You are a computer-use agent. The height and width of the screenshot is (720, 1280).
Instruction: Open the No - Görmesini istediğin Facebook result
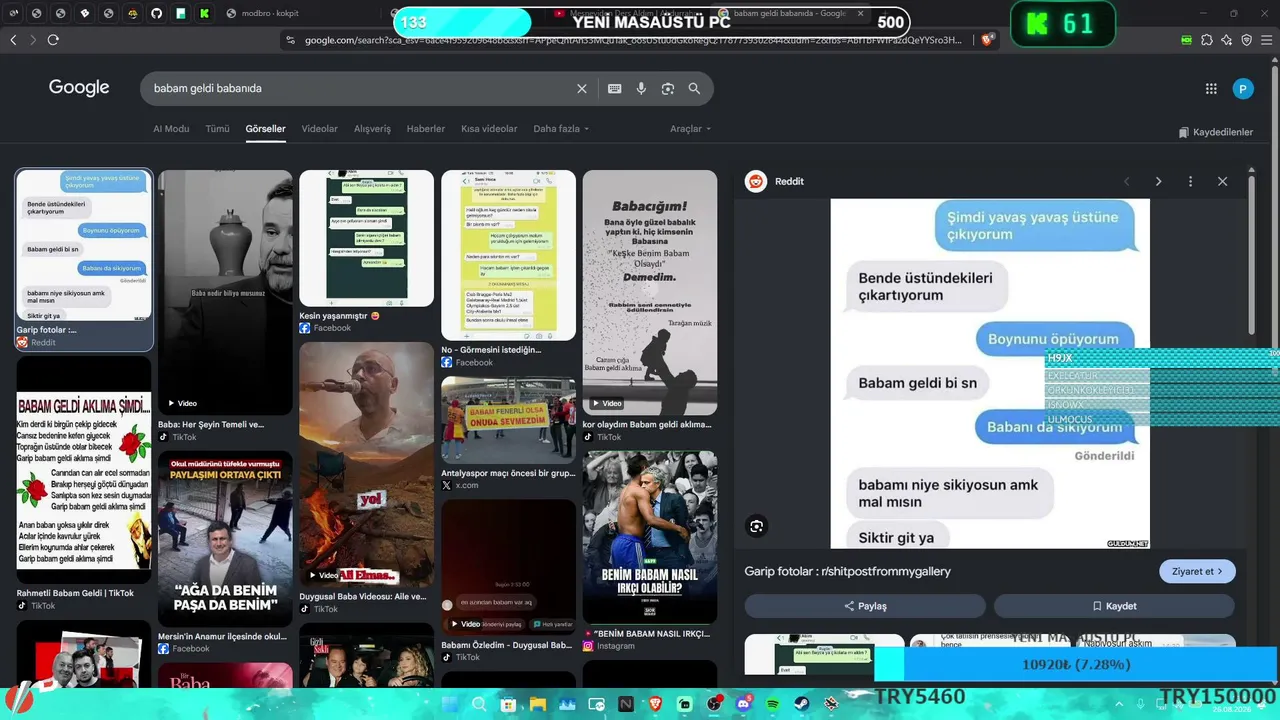[508, 255]
